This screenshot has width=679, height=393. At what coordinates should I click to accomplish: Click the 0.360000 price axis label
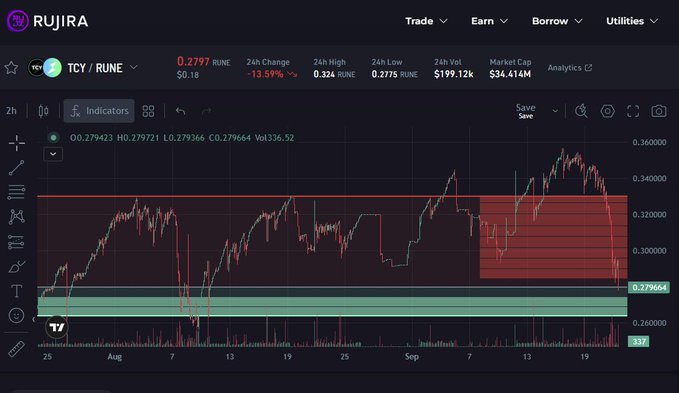[x=649, y=142]
